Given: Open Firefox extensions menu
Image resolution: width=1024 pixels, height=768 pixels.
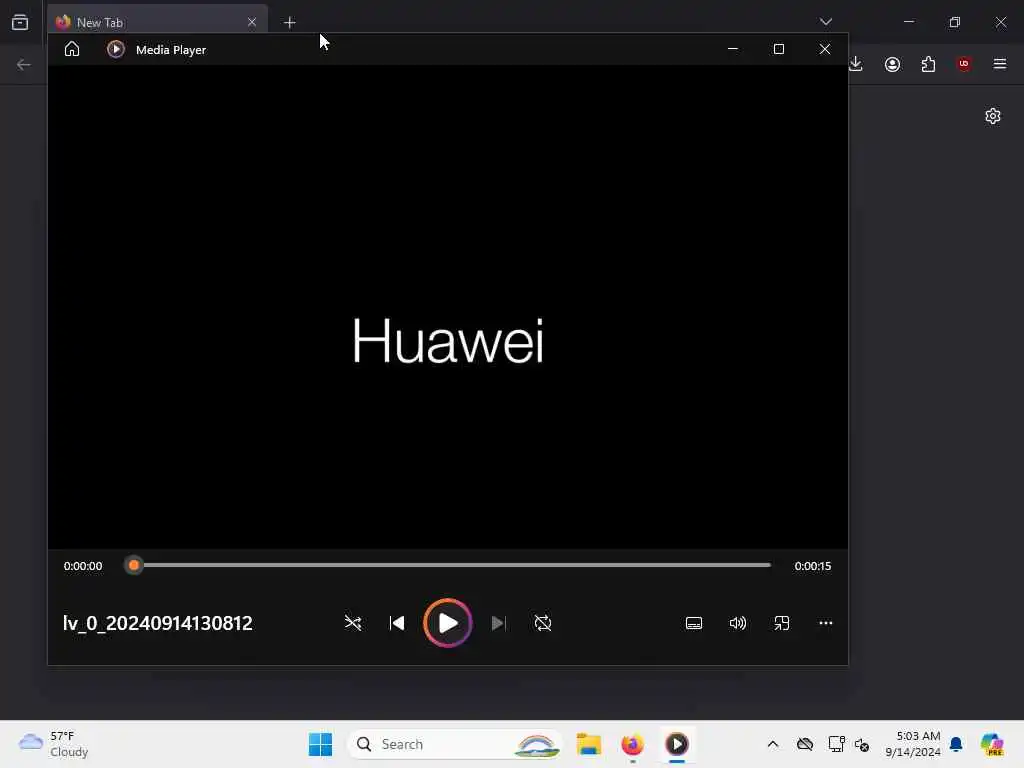Looking at the screenshot, I should click(928, 64).
